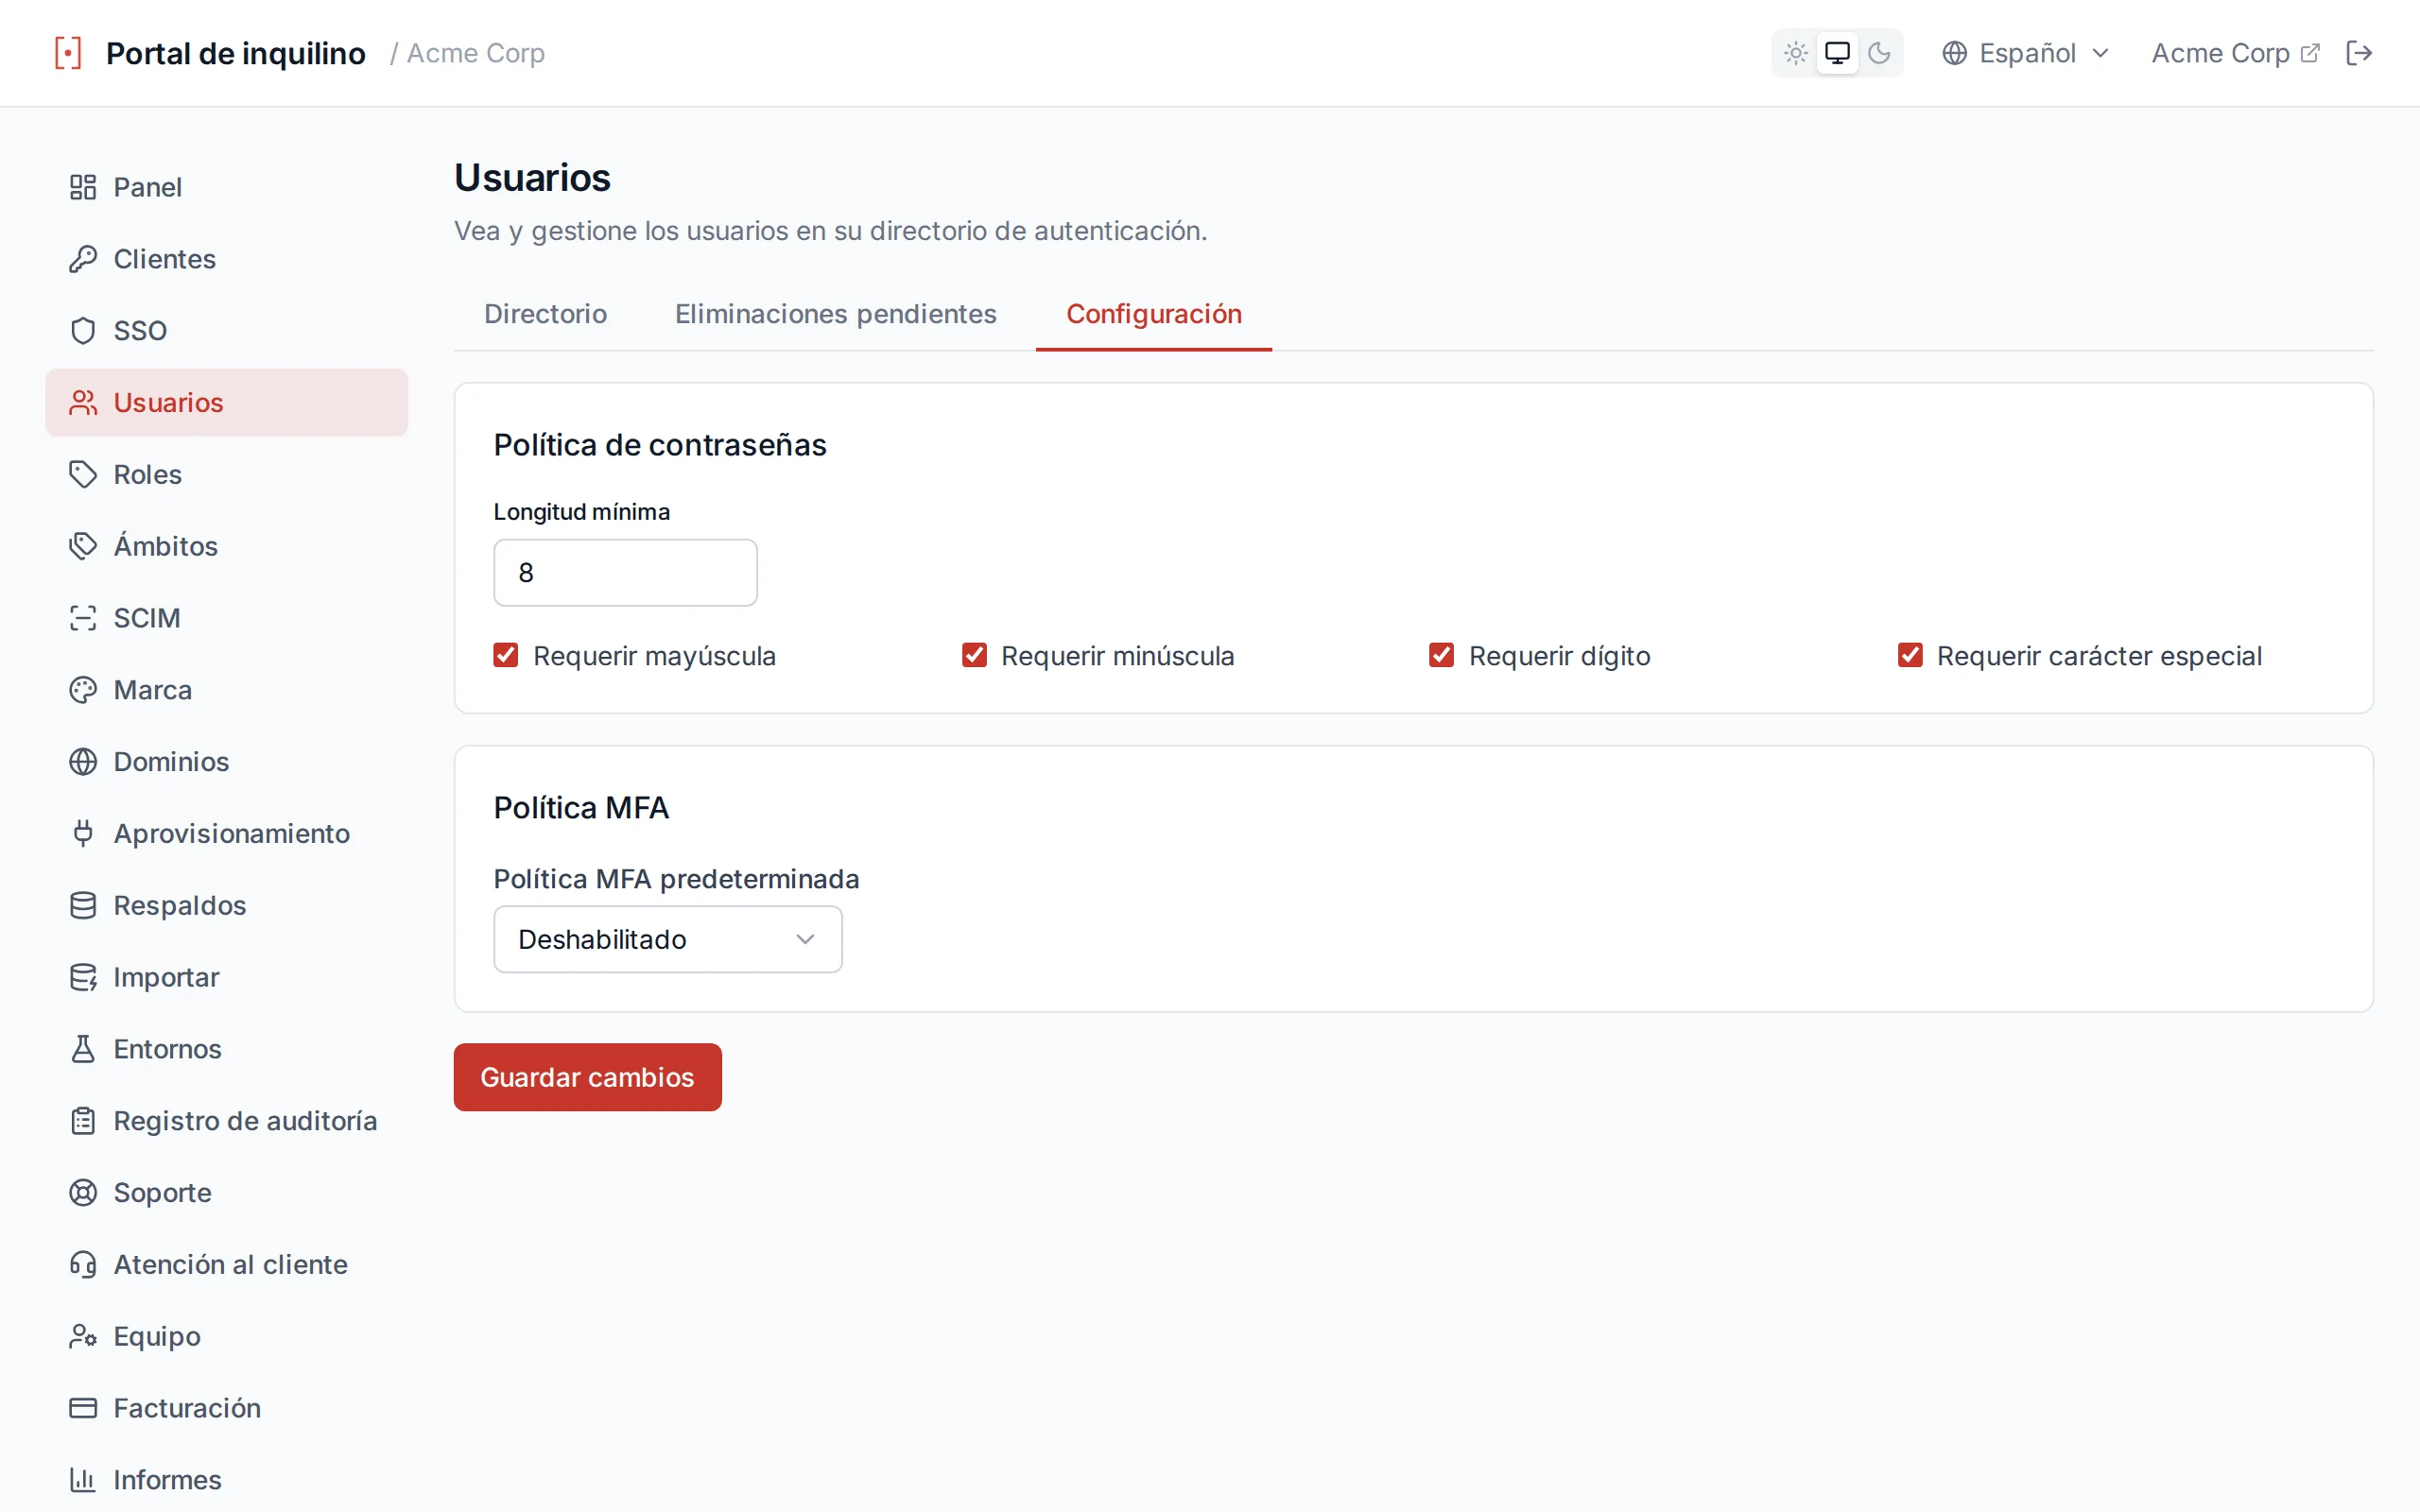This screenshot has width=2420, height=1512.
Task: Click the credit card icon next to Facturación
Action: (83, 1408)
